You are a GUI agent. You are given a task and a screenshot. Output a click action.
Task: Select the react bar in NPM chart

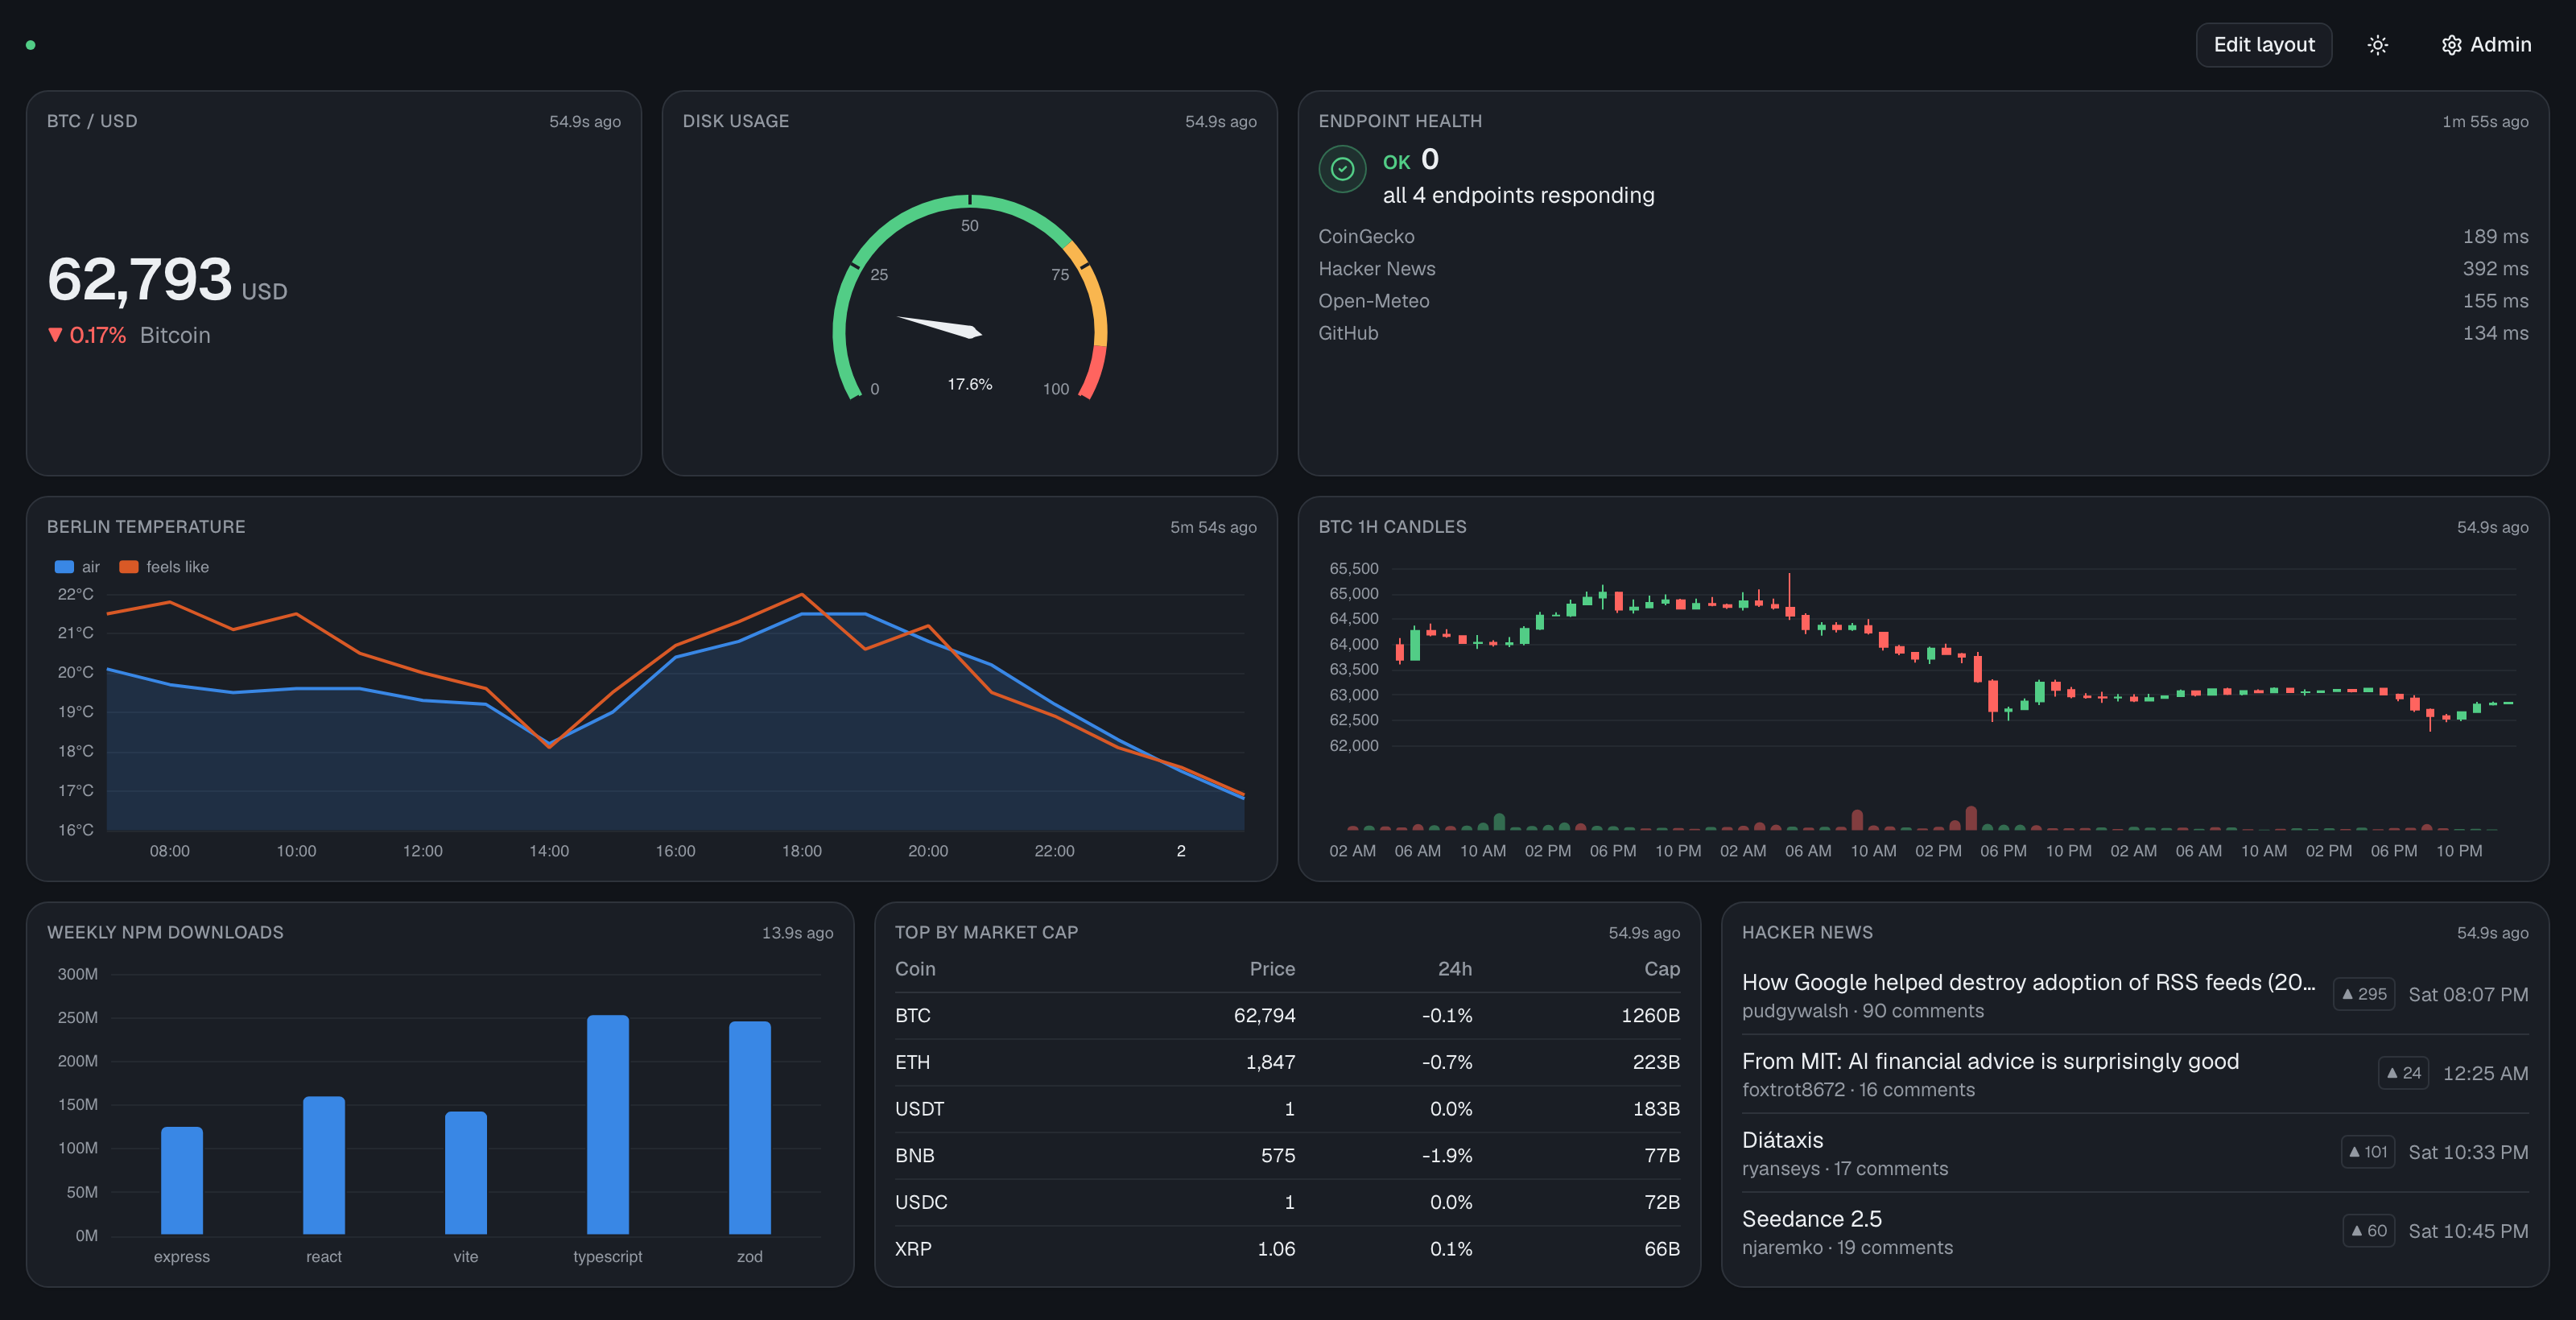[324, 1165]
